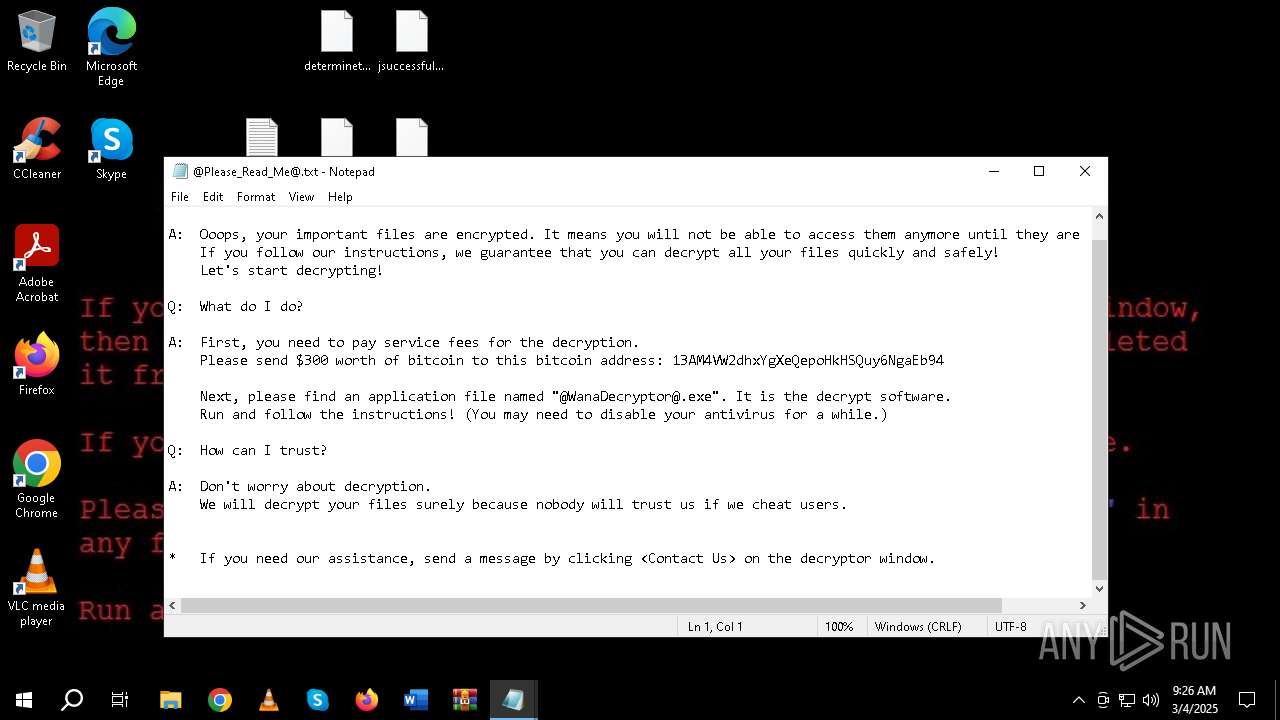Open Skype from the taskbar

coord(318,700)
